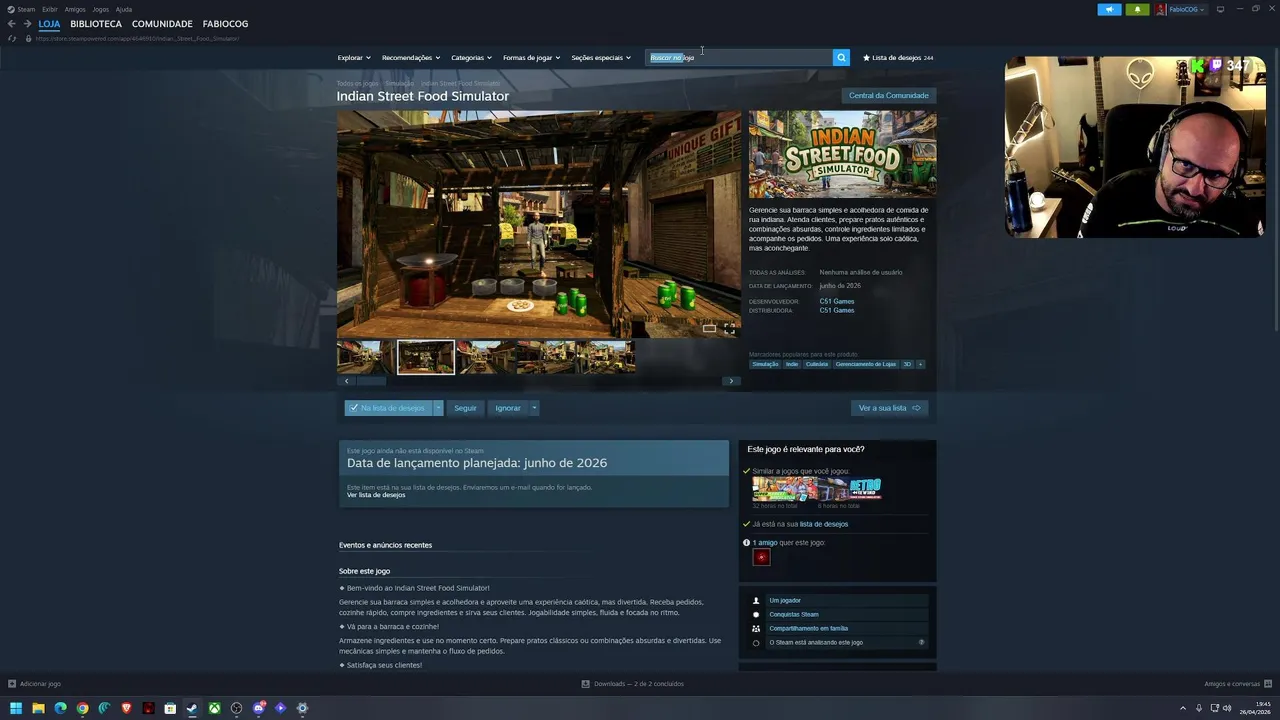Toggle the Na lista de desejos checkbox
Screen dimensions: 1280x720
354,408
